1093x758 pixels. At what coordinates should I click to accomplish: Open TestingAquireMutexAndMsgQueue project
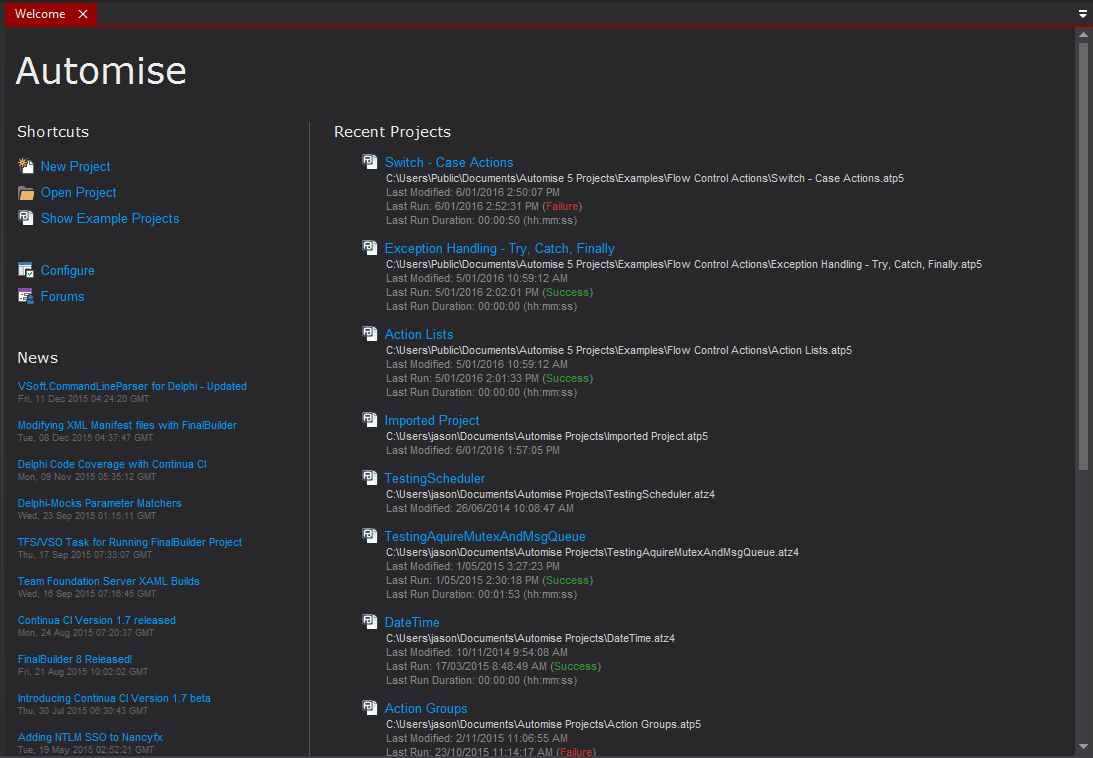tap(485, 536)
